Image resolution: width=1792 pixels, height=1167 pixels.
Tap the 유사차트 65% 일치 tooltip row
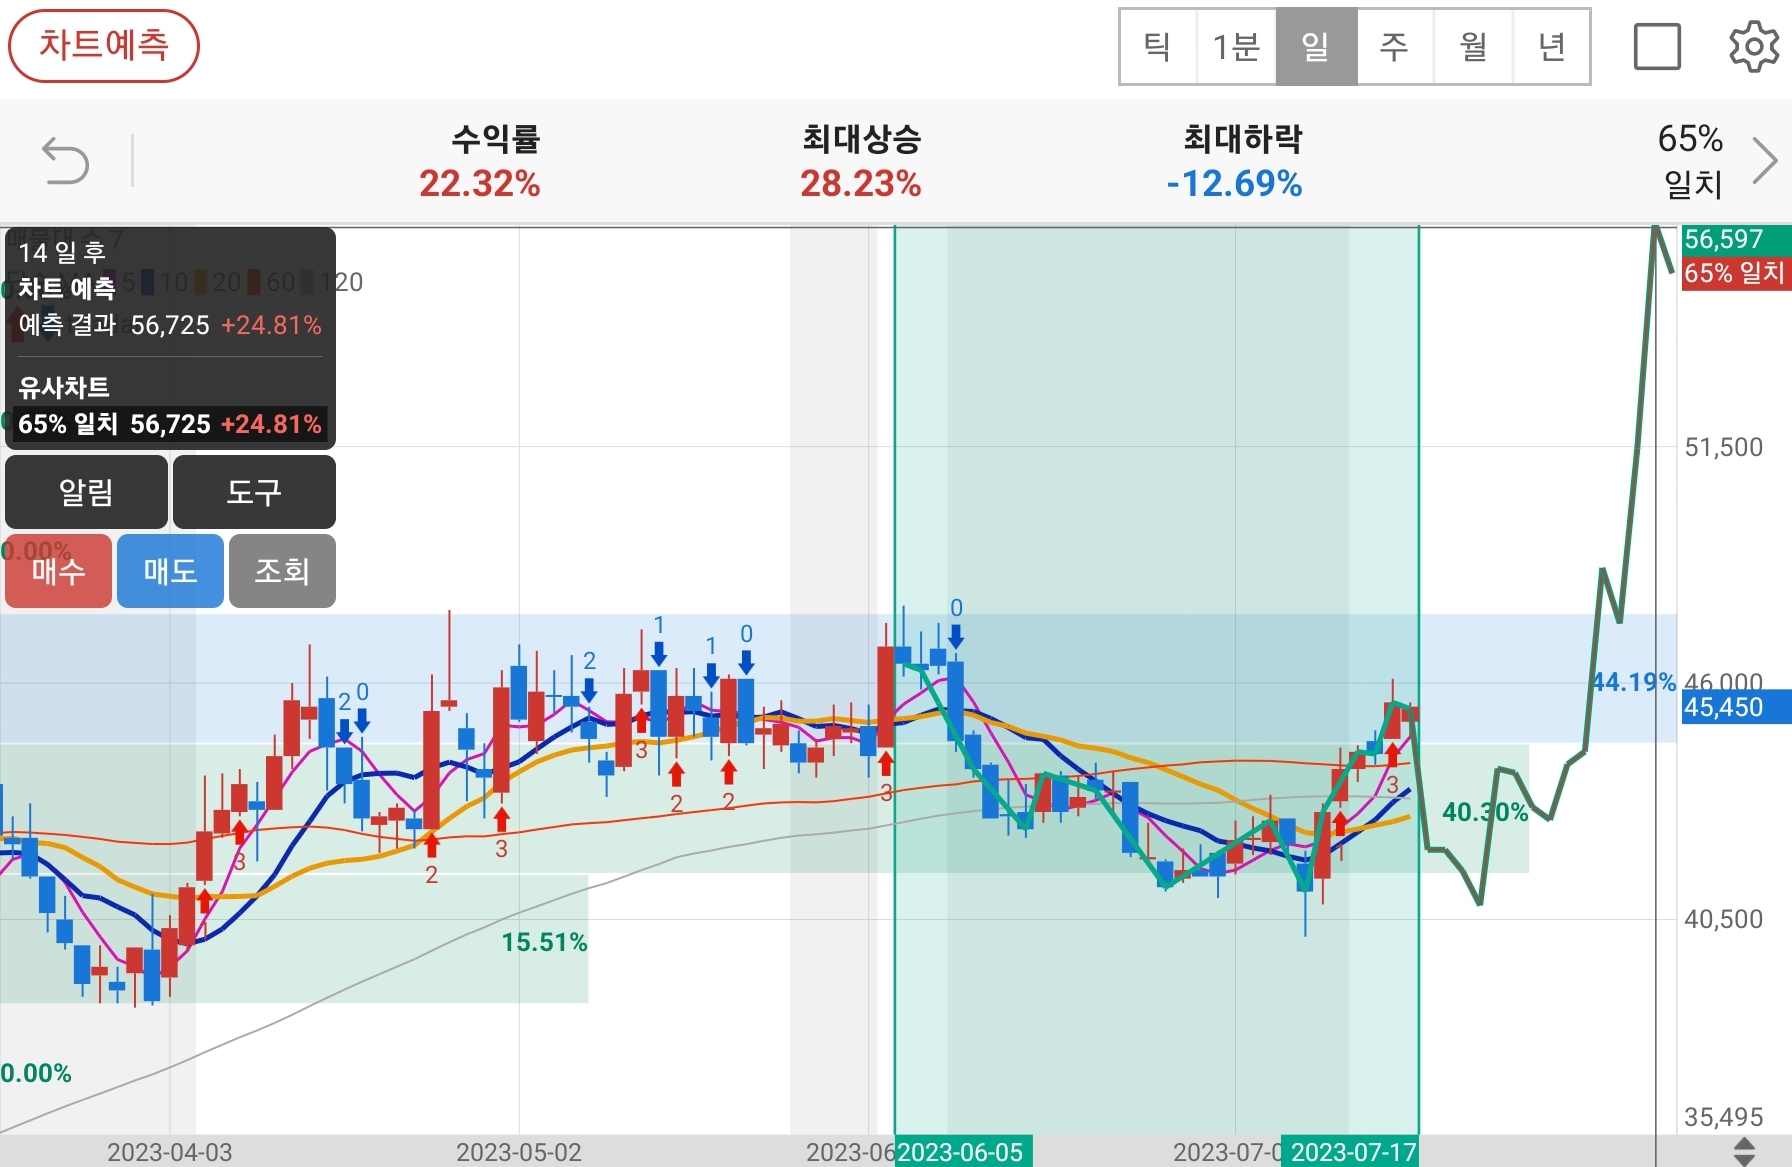pos(170,424)
